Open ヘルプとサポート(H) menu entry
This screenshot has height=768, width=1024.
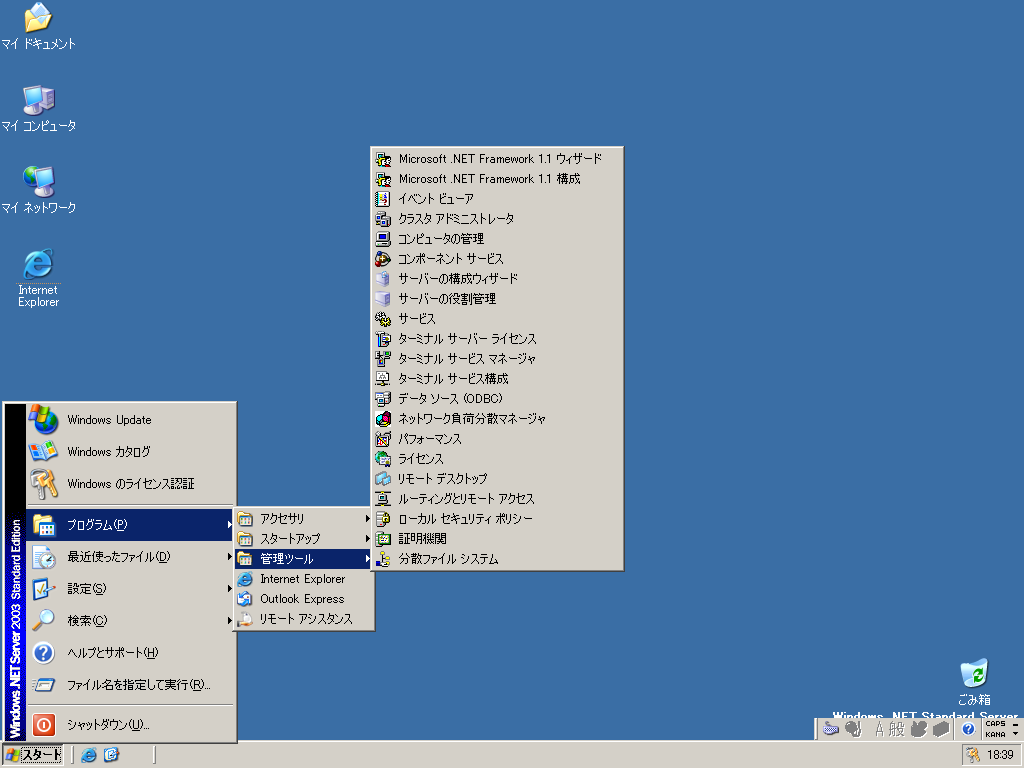pyautogui.click(x=131, y=652)
